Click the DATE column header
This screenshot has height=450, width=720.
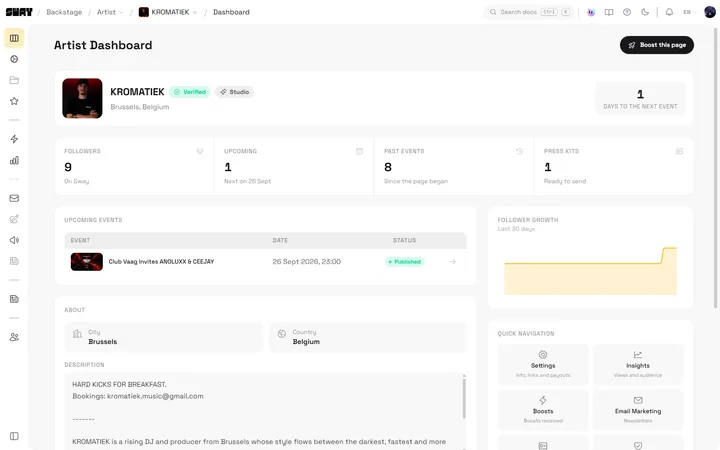pos(280,241)
